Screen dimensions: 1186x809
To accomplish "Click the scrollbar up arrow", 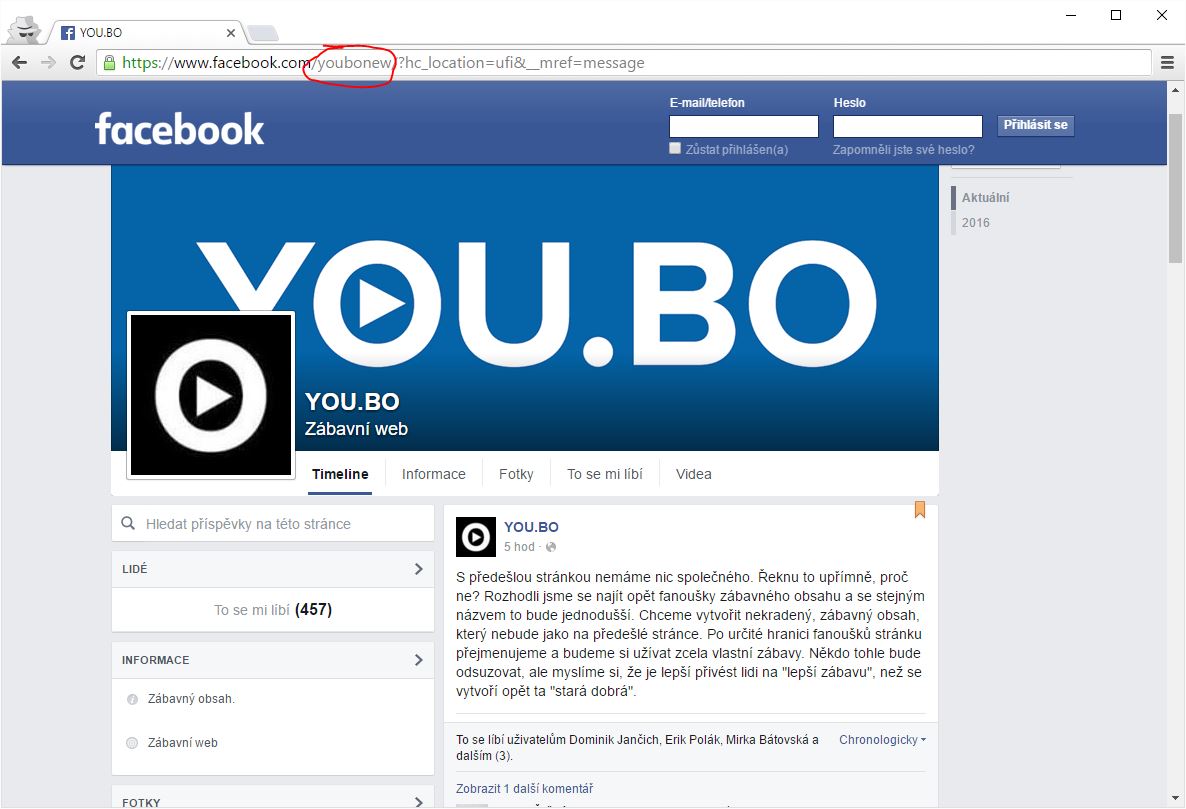I will click(1175, 89).
